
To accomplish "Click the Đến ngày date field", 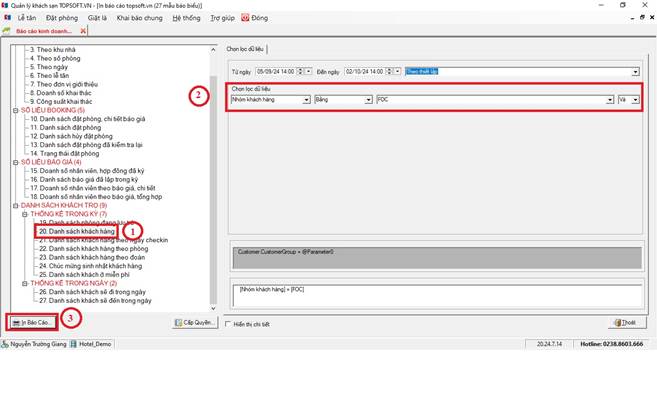I will pyautogui.click(x=365, y=72).
